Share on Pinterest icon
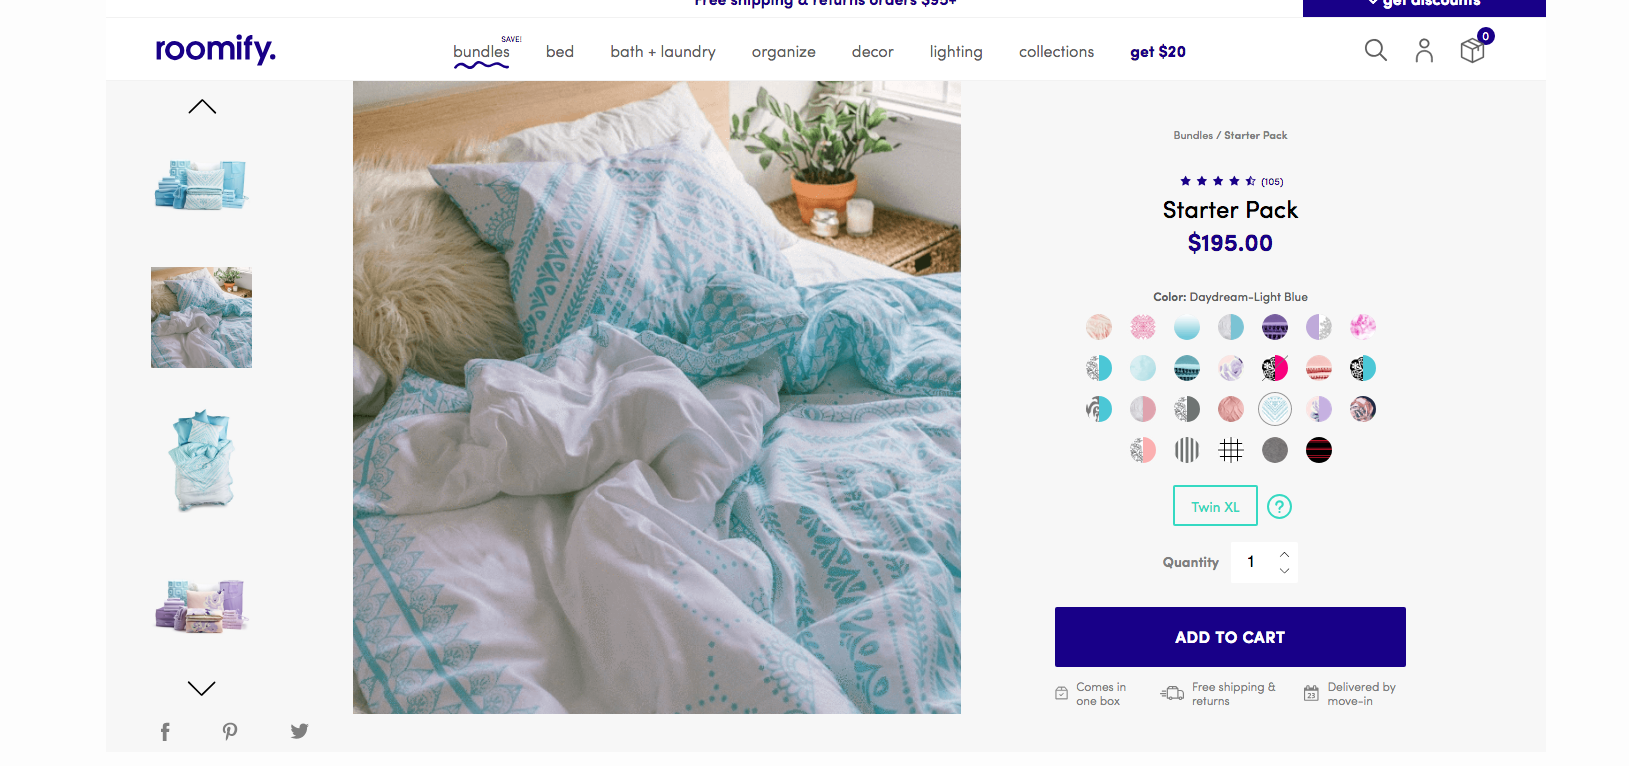The height and width of the screenshot is (766, 1629). pyautogui.click(x=230, y=732)
